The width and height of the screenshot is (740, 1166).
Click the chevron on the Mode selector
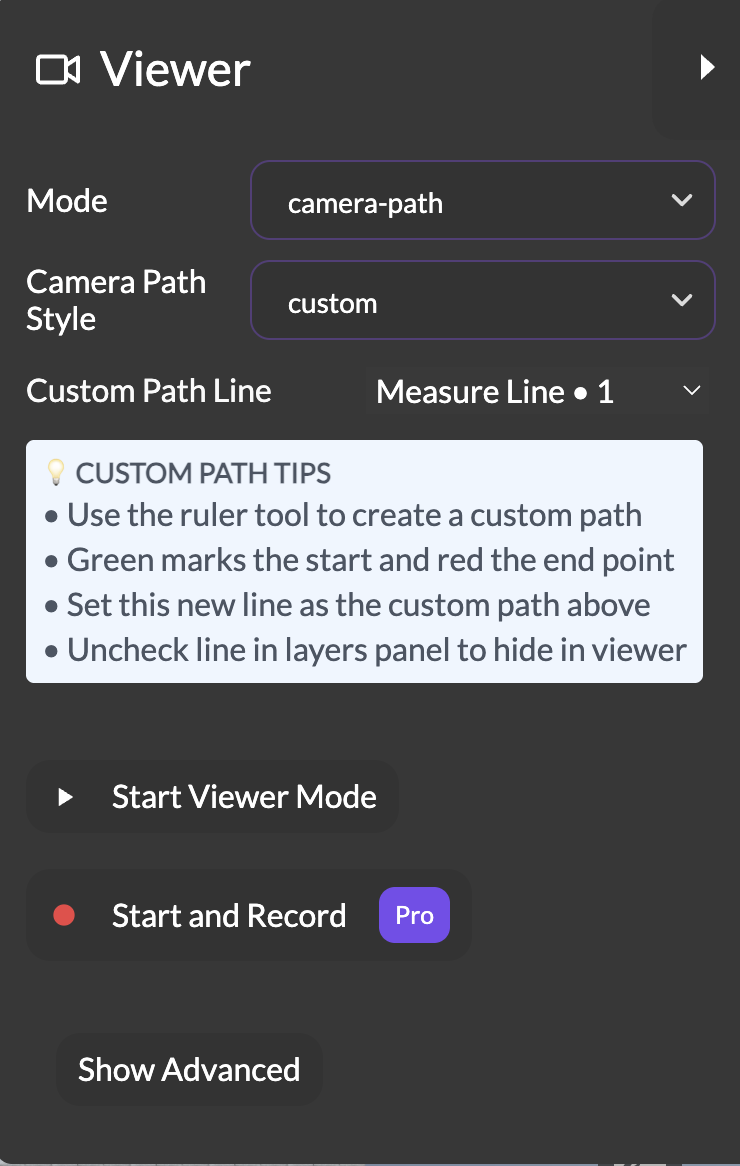682,200
